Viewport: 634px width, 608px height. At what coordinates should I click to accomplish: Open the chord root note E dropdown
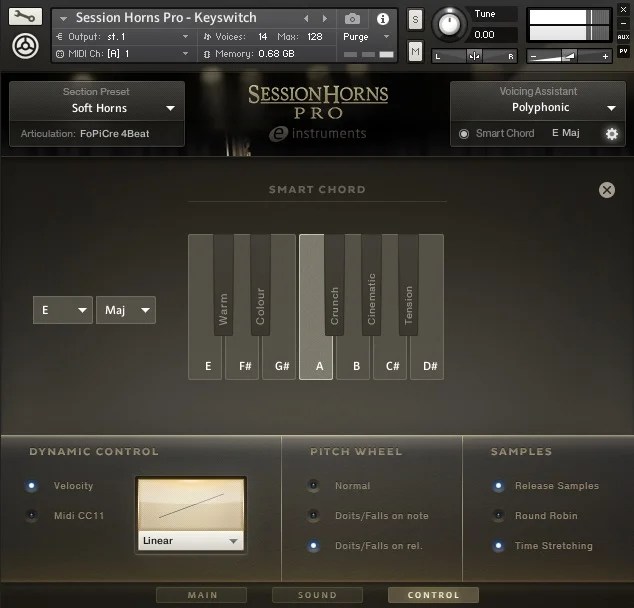(63, 310)
